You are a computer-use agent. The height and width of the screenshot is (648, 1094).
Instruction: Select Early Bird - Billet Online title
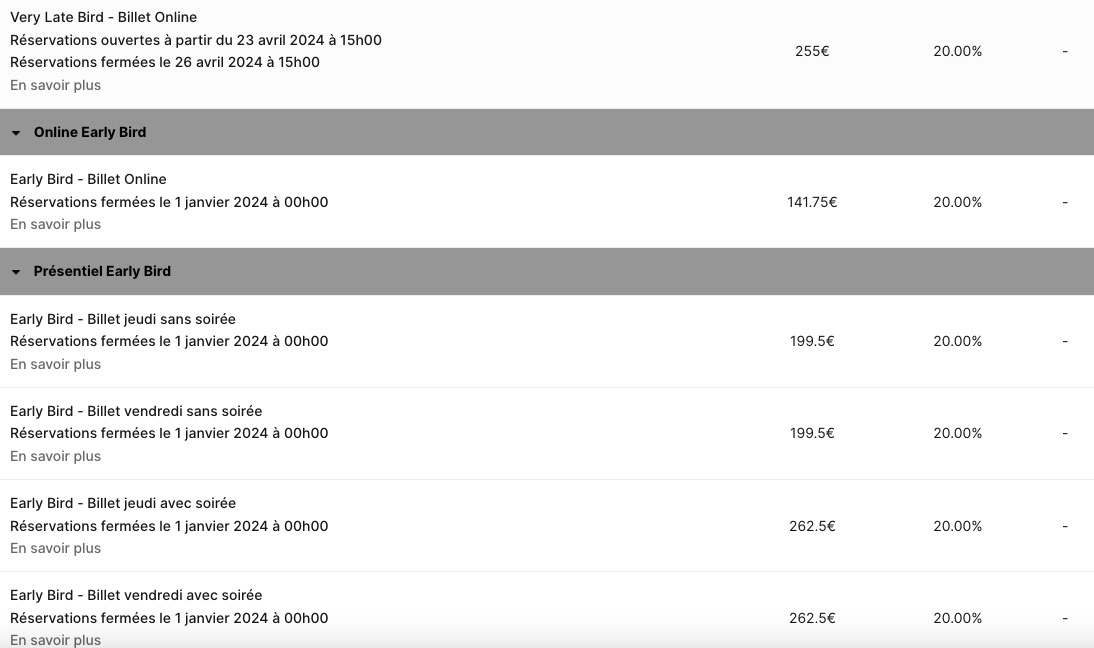(x=88, y=179)
